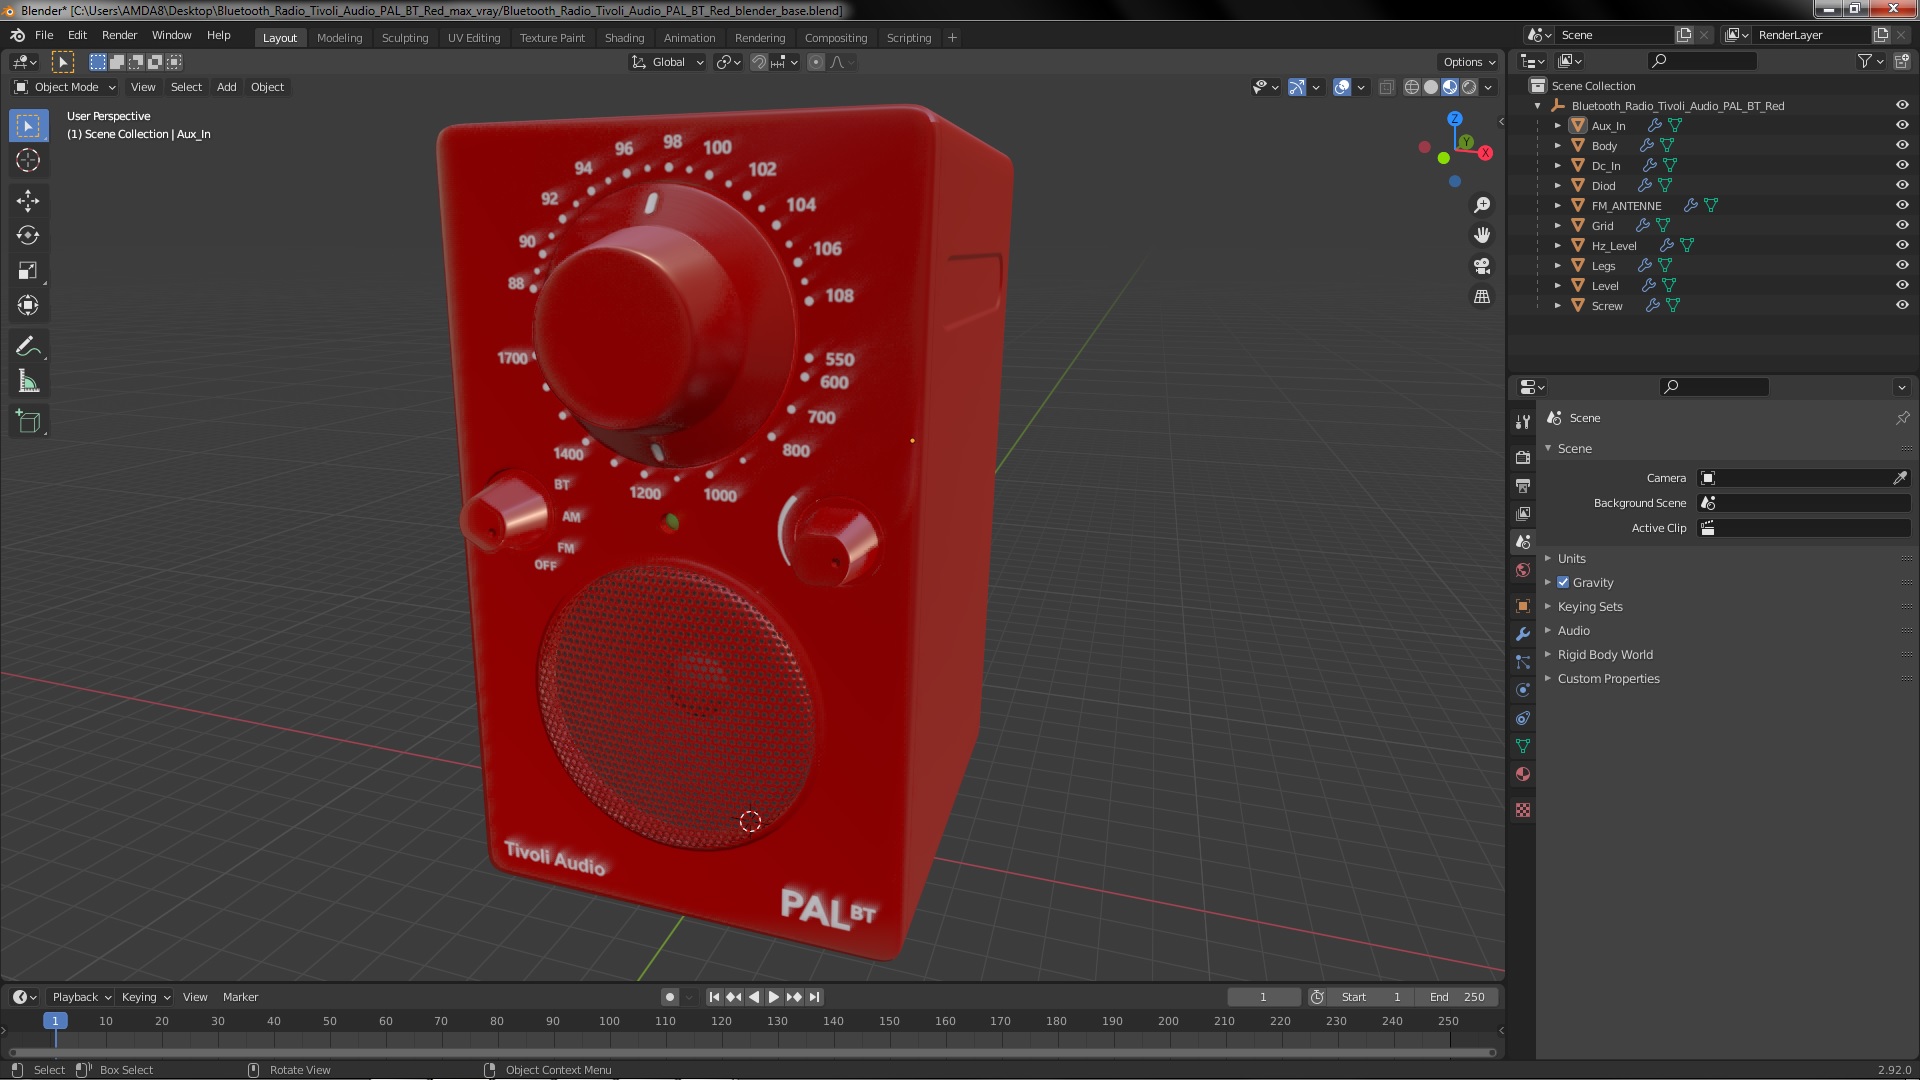Select the Annotate tool
The height and width of the screenshot is (1080, 1920).
pos(28,347)
